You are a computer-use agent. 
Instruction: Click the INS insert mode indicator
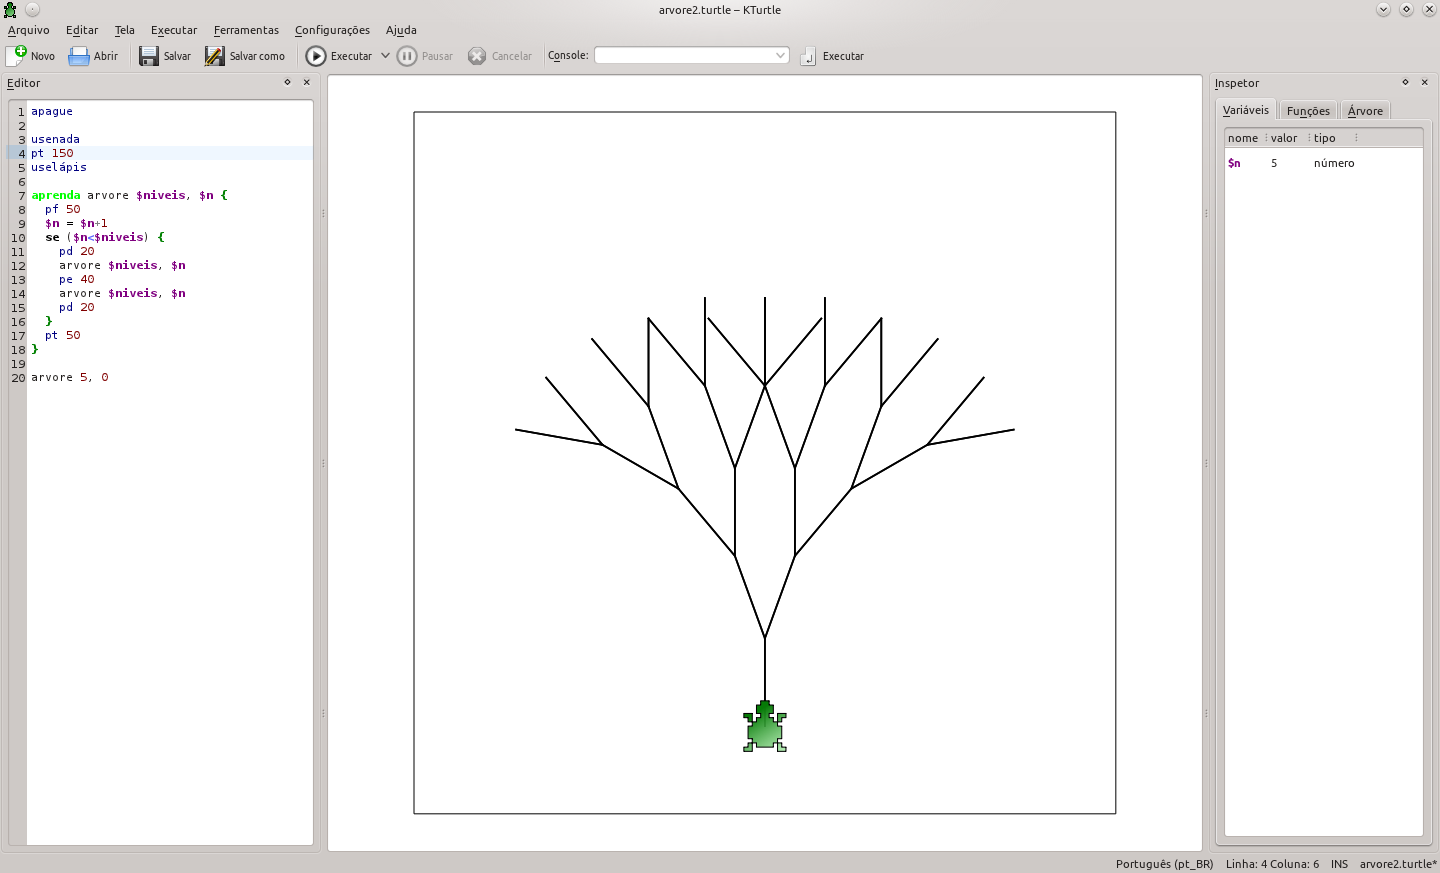[1339, 864]
